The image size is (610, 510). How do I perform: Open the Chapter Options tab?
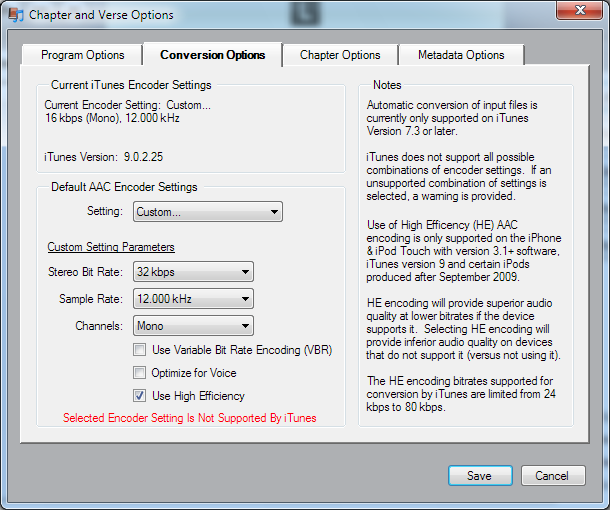[340, 55]
